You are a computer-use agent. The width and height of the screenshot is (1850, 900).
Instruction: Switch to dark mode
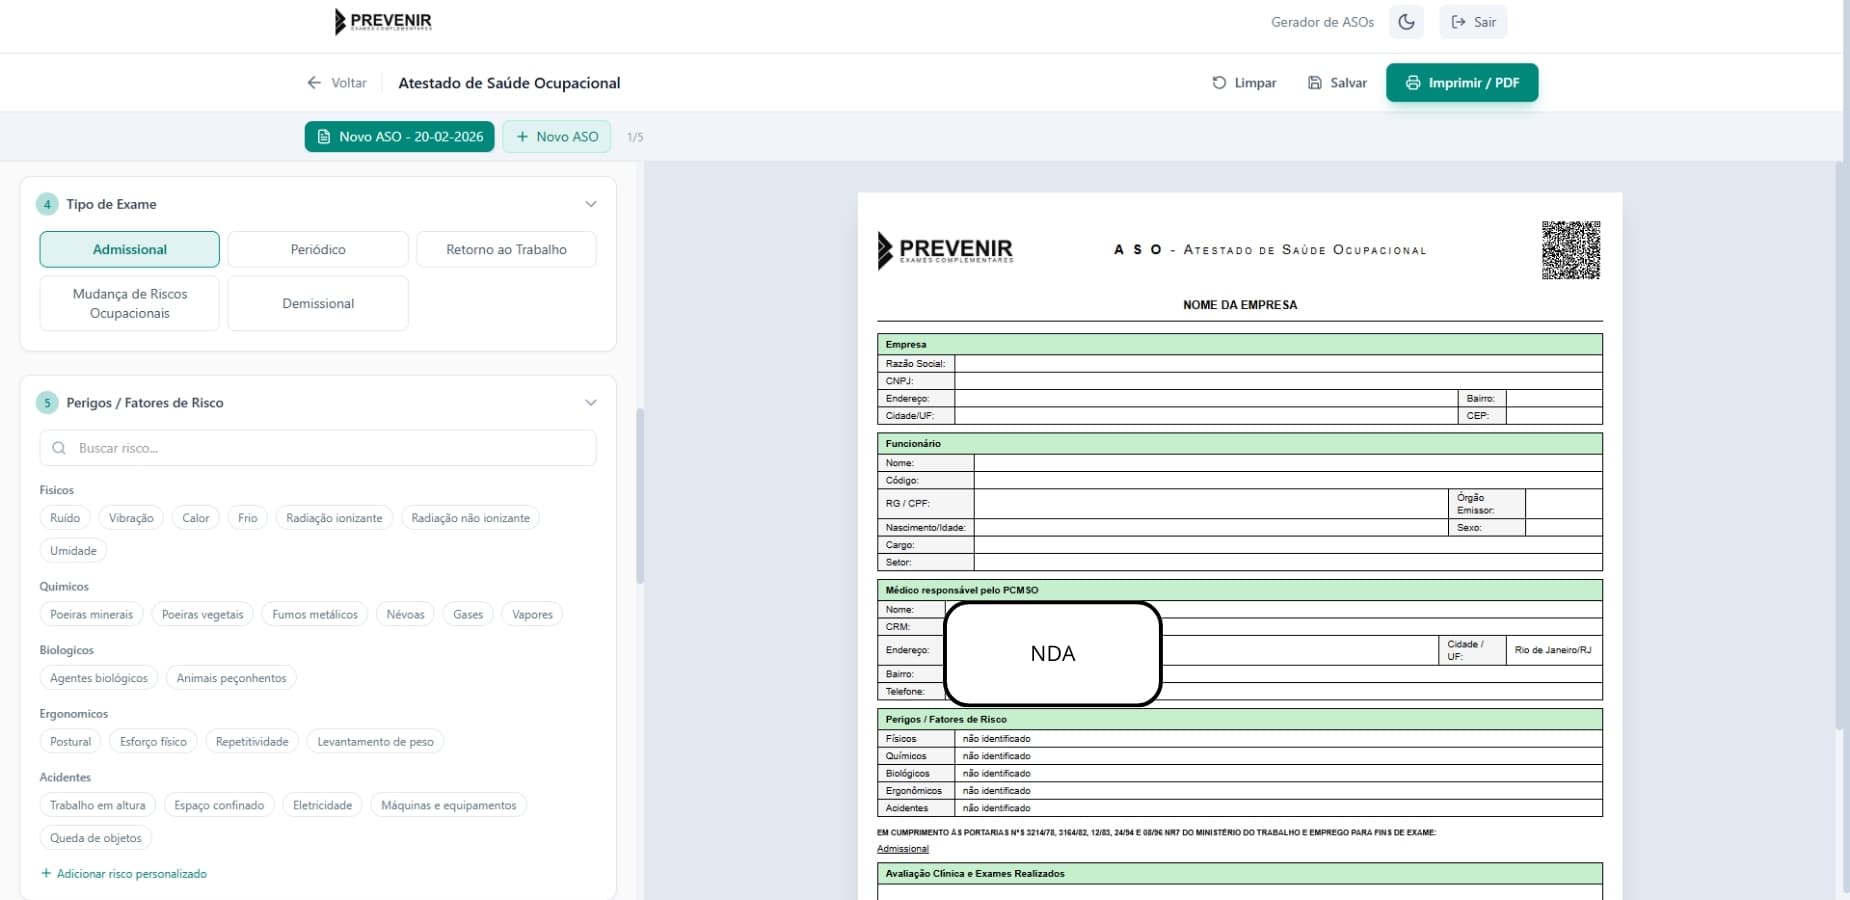click(1406, 21)
